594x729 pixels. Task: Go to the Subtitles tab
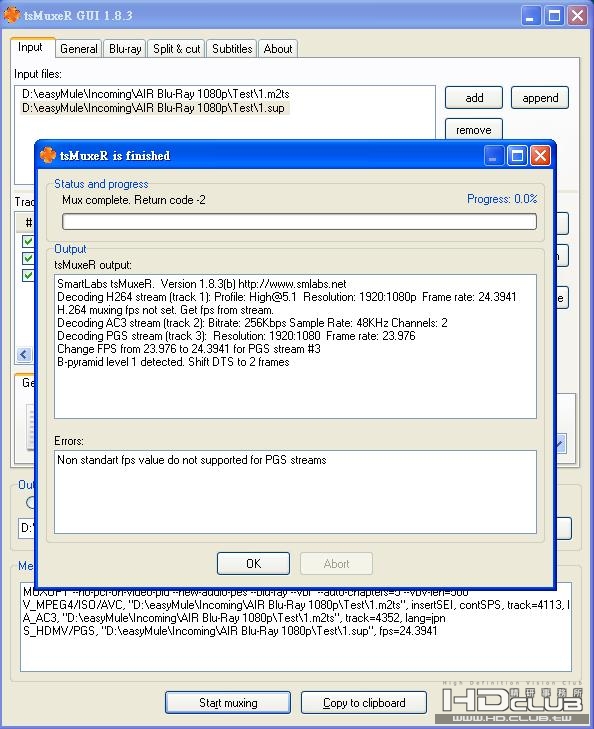(x=232, y=49)
